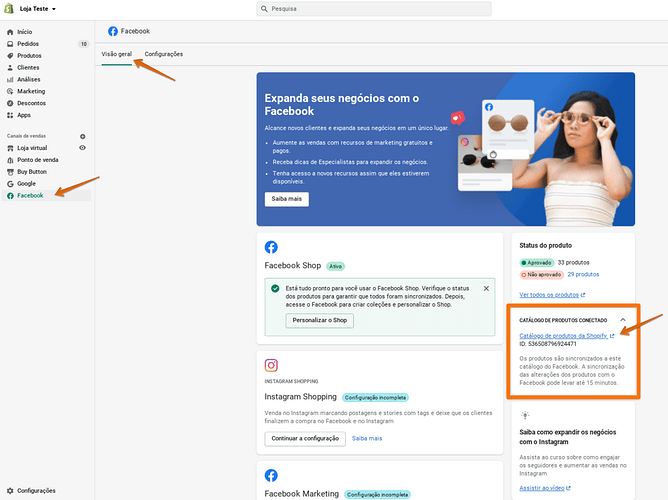Screen dimensions: 668x500
Task: Click the Pedidos count badge 10
Action: (84, 44)
